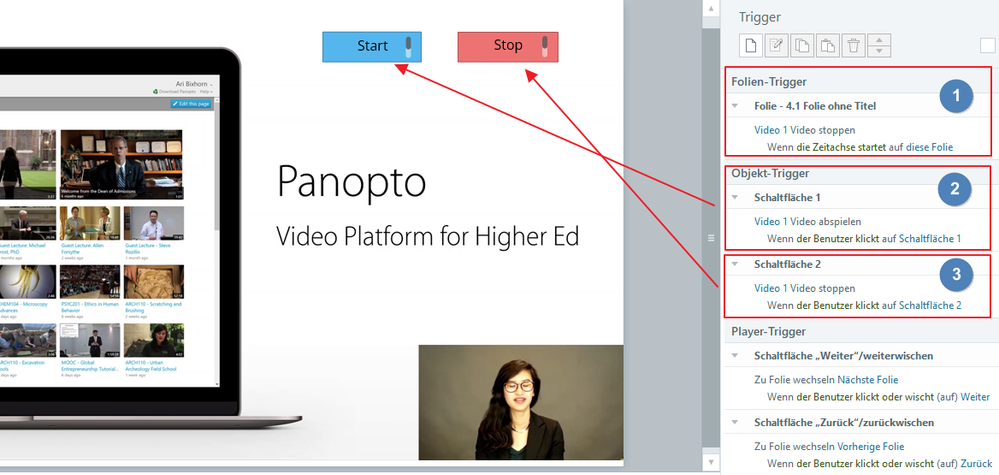Viewport: 999px width, 475px height.
Task: Open the Video 1 link under Folien-Trigger
Action: click(771, 130)
